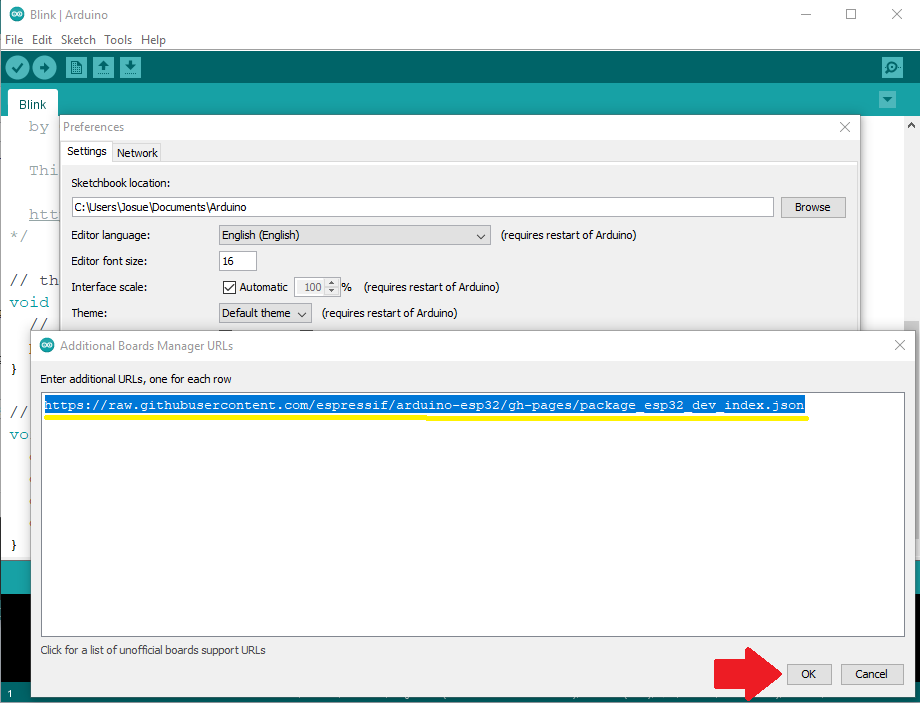Increase the interface scale percentage
The height and width of the screenshot is (703, 920).
point(332,283)
